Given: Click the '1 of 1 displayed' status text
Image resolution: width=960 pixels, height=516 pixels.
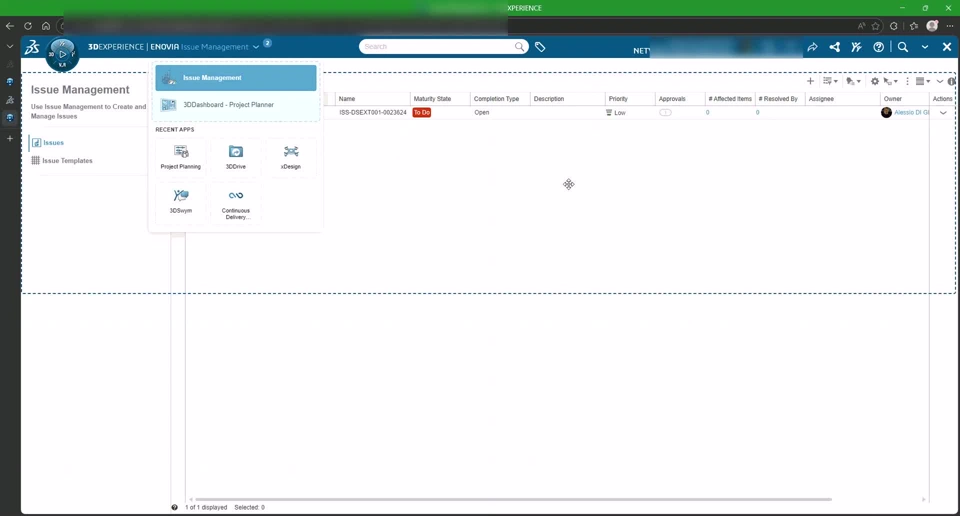Looking at the screenshot, I should click(206, 507).
